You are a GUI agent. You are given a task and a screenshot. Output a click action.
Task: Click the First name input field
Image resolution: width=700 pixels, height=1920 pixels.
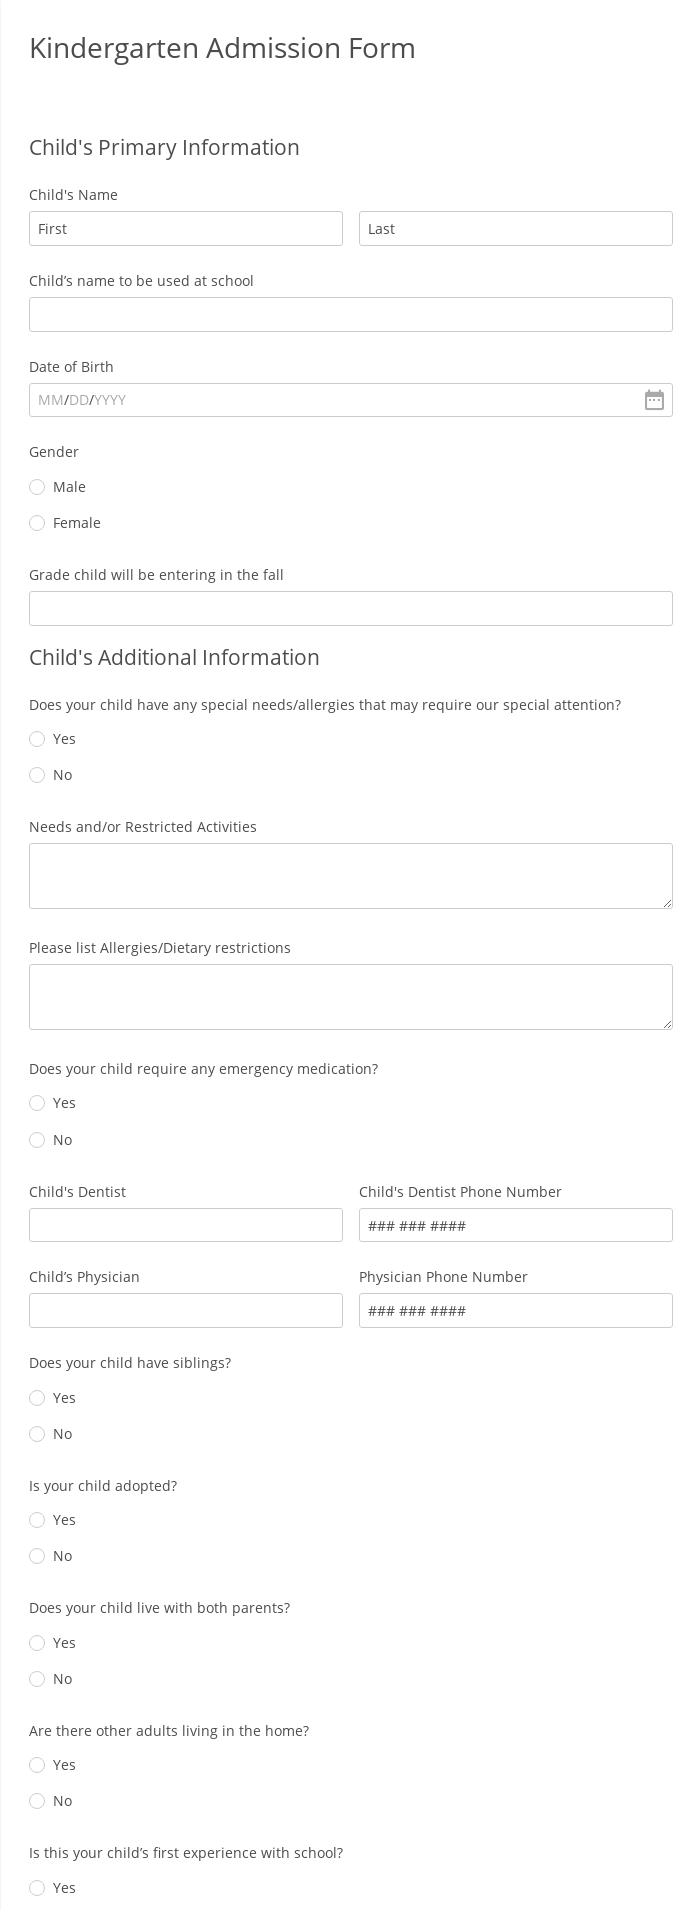click(x=185, y=228)
